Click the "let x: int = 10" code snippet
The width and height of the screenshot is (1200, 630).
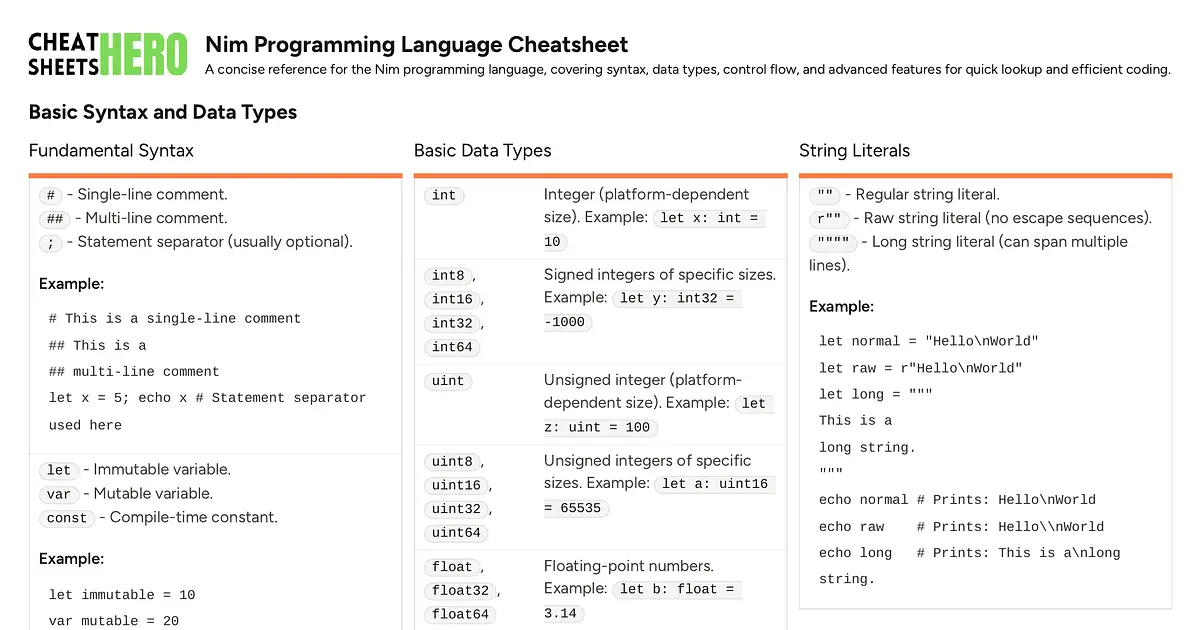(x=710, y=218)
